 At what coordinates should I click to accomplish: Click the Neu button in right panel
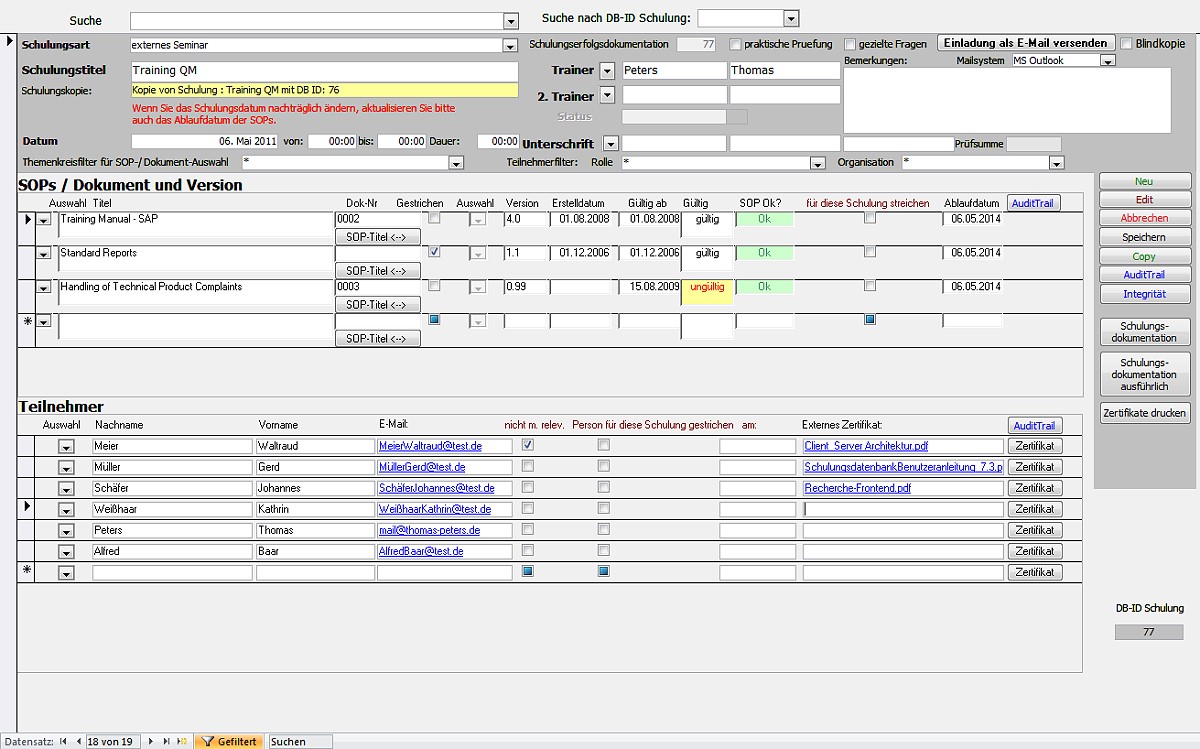[x=1144, y=181]
